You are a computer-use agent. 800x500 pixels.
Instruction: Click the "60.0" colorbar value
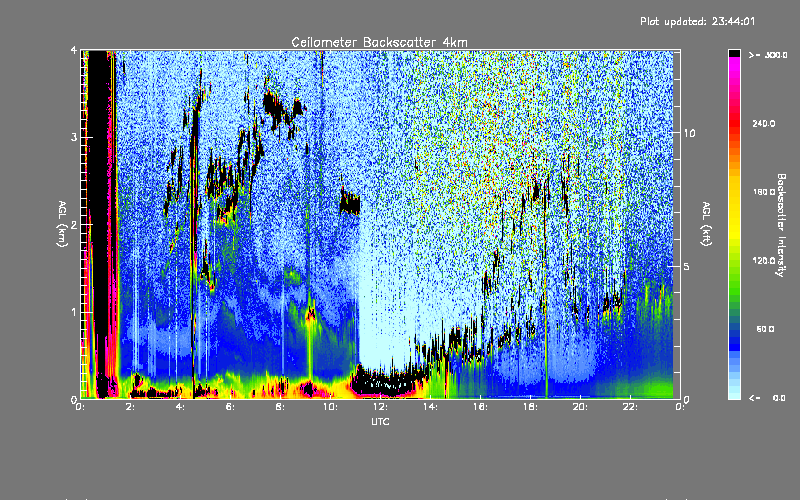point(765,329)
